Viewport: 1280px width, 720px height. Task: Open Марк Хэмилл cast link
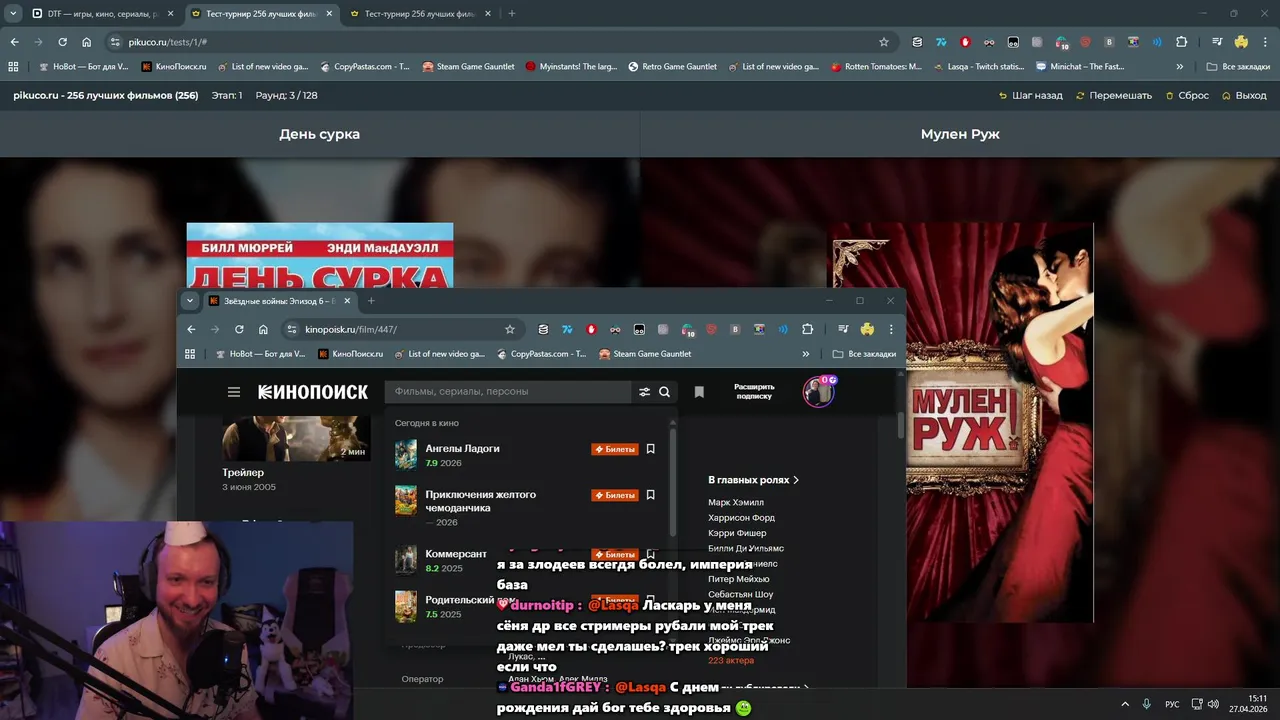[735, 503]
